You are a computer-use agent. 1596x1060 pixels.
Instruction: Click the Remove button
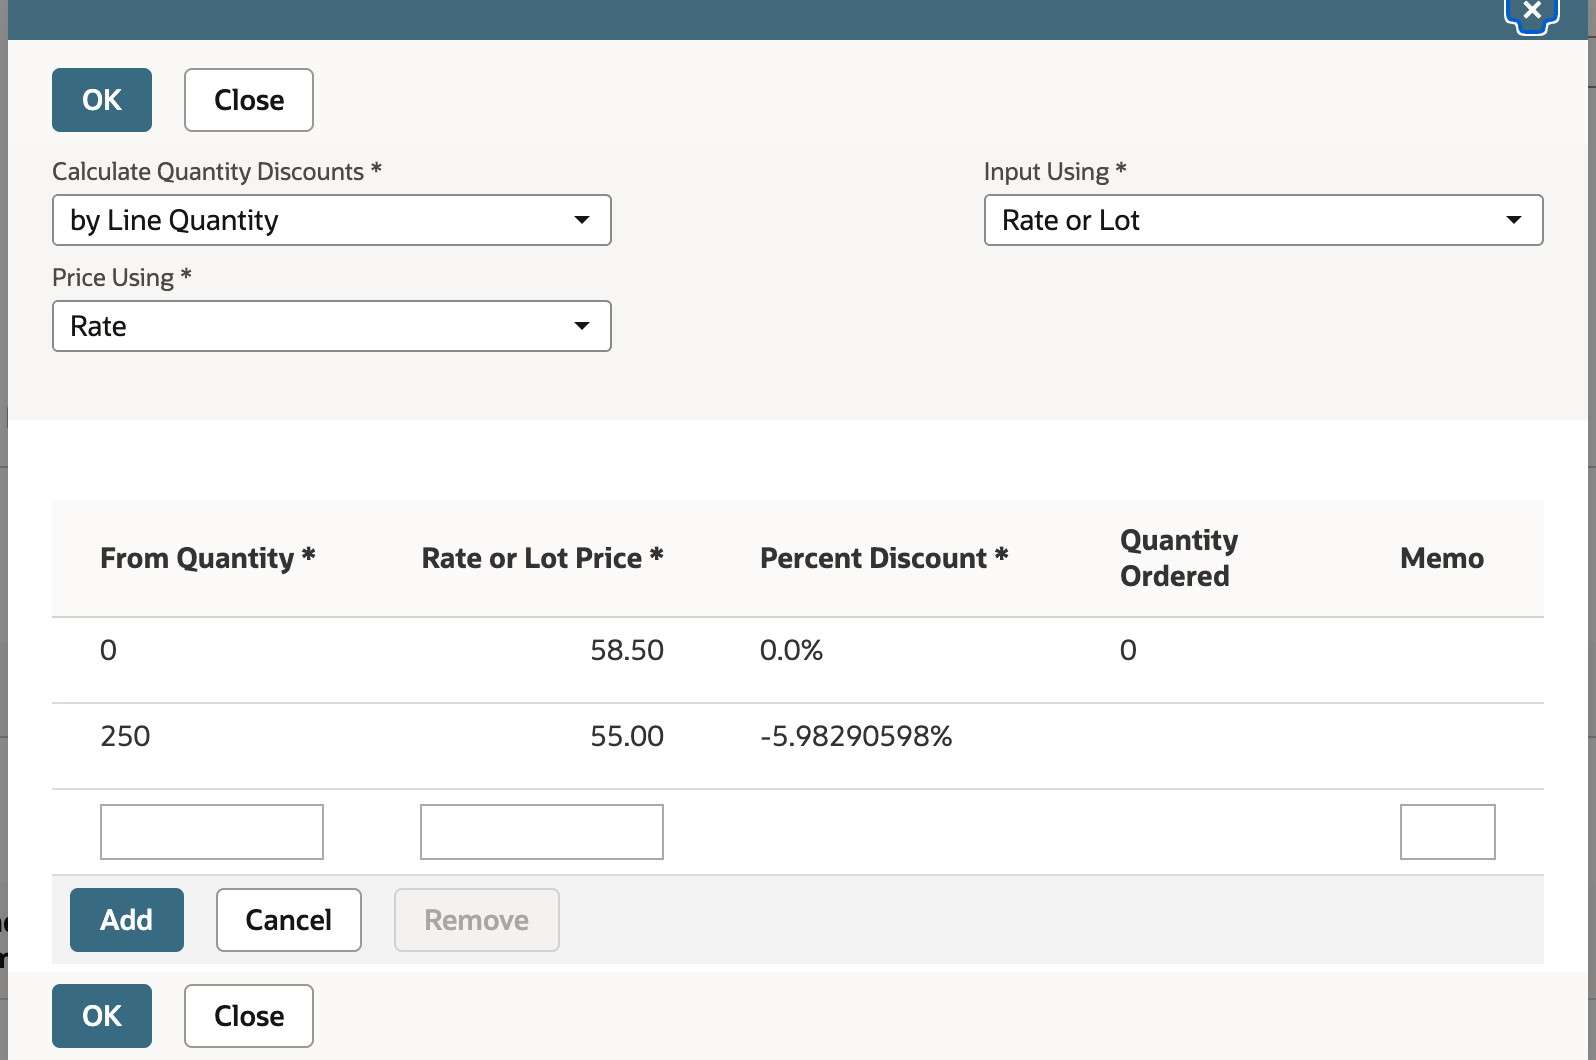(x=477, y=920)
